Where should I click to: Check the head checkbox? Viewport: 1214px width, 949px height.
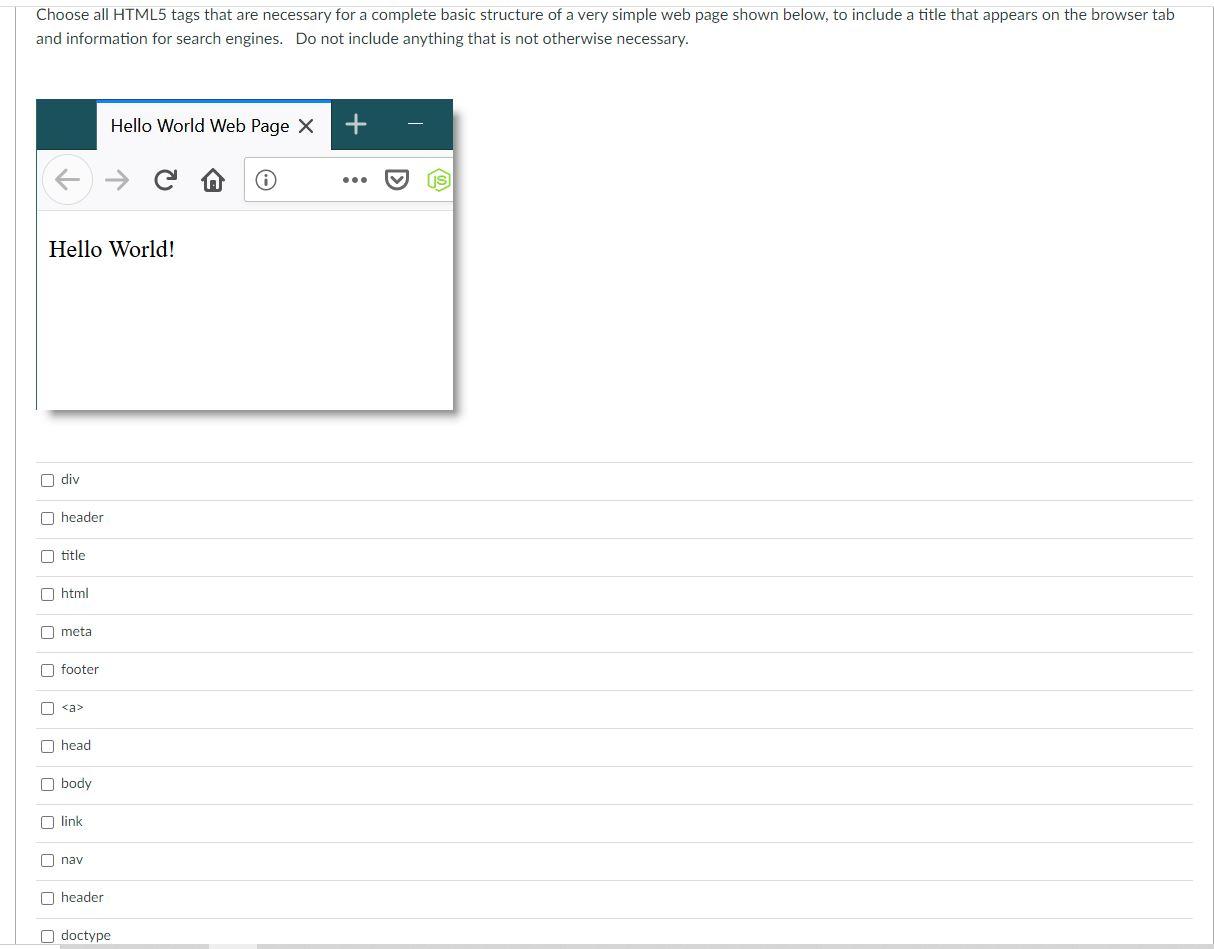point(47,746)
